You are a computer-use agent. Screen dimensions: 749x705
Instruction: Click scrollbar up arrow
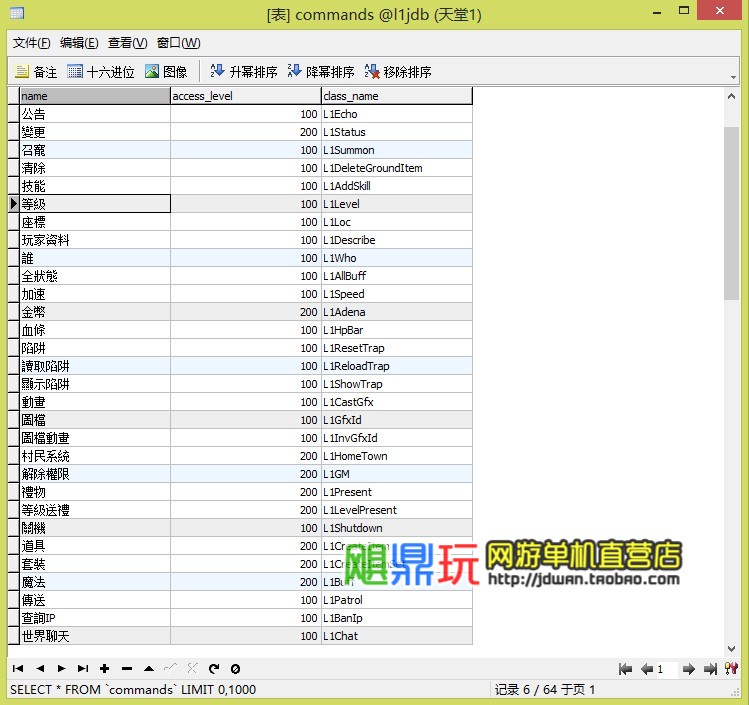coord(731,96)
